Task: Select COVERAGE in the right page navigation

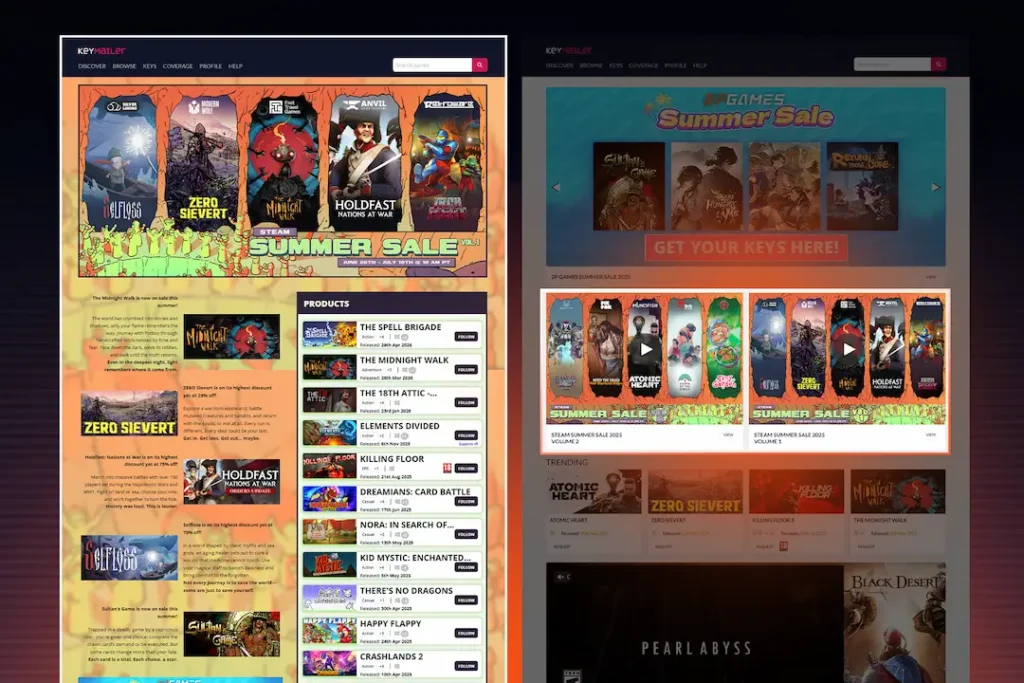Action: coord(643,65)
